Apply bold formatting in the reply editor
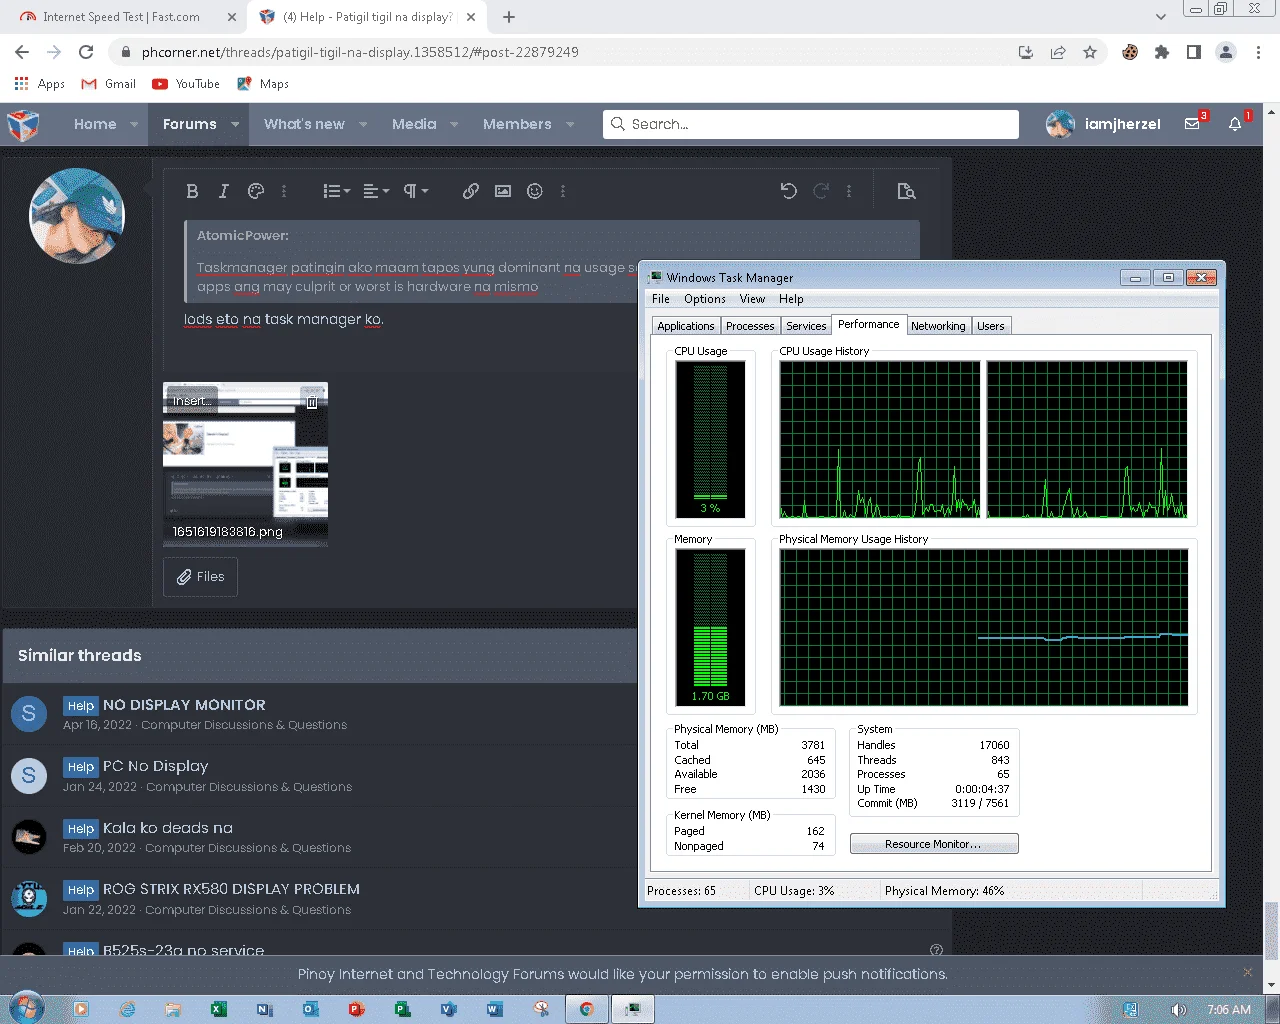 click(x=192, y=191)
